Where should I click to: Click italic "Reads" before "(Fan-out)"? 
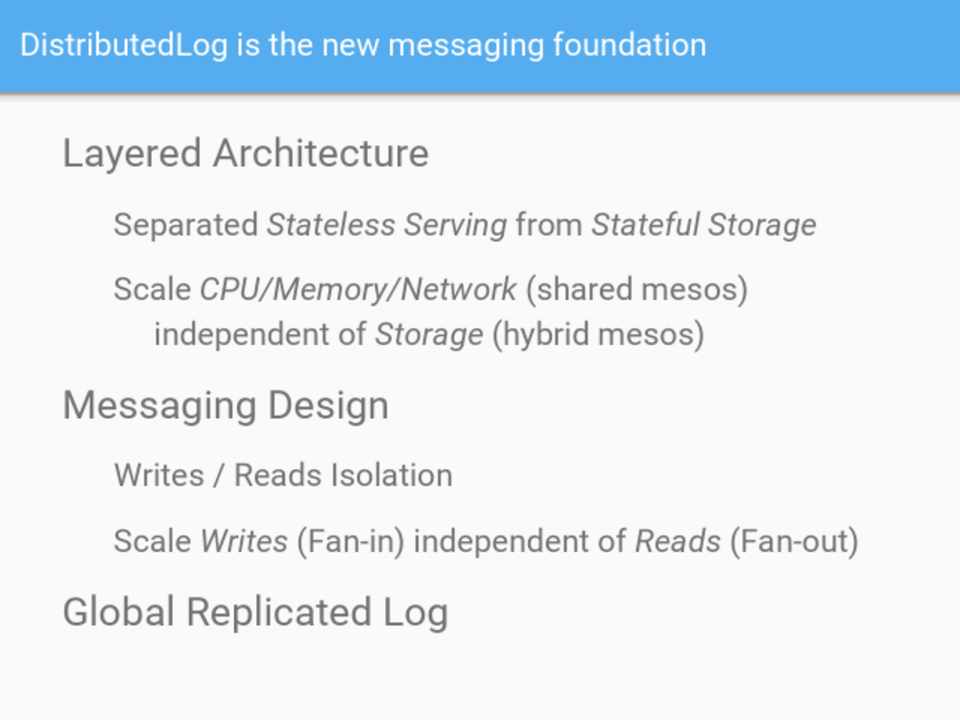(677, 541)
